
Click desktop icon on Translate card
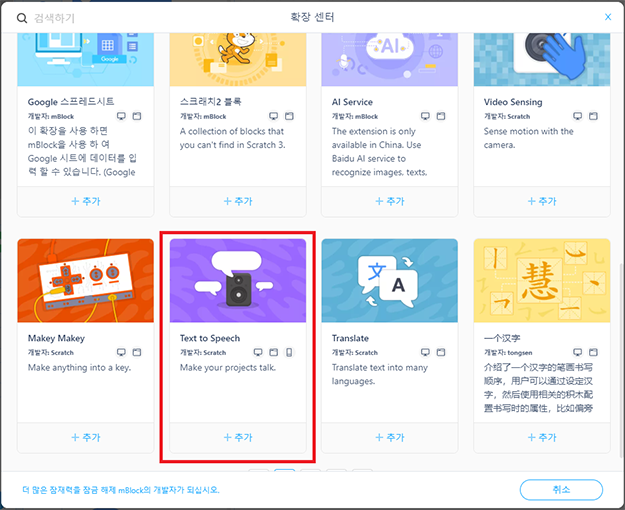(425, 352)
